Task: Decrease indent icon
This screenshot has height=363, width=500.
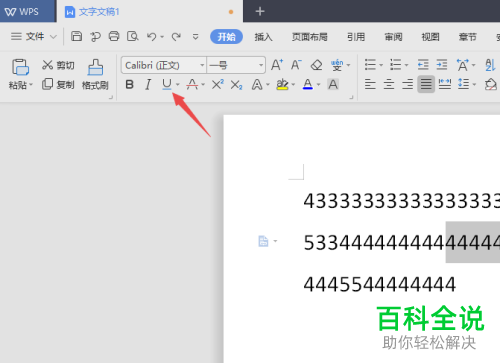Action: 423,65
